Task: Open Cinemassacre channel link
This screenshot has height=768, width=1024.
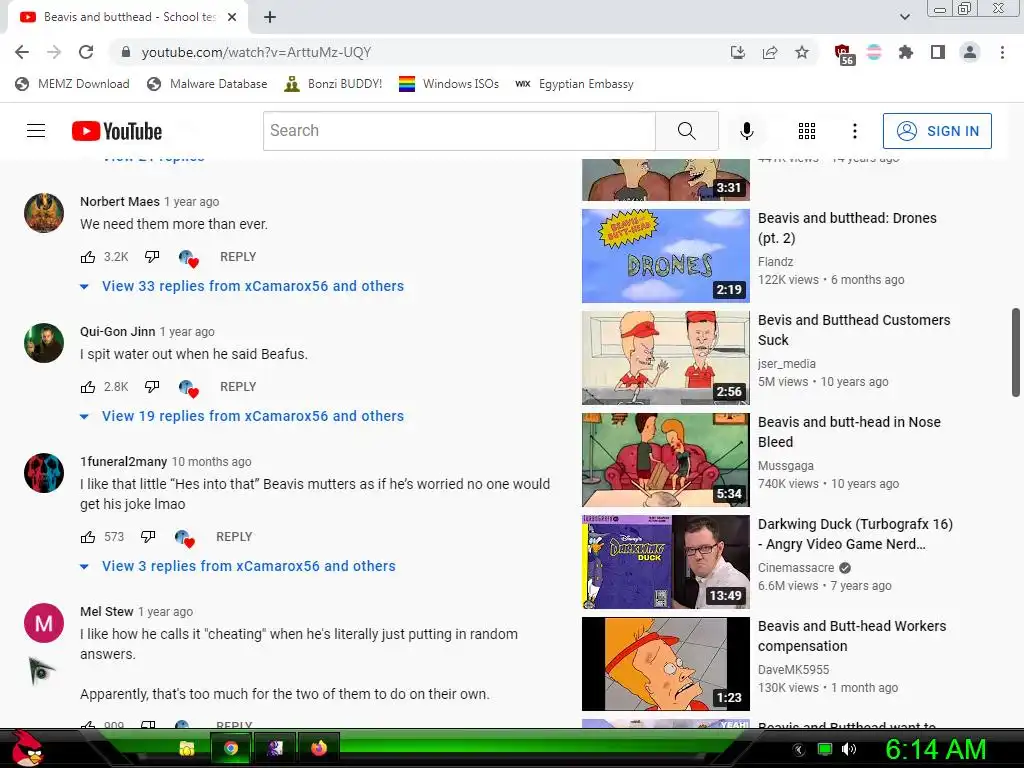Action: click(796, 568)
